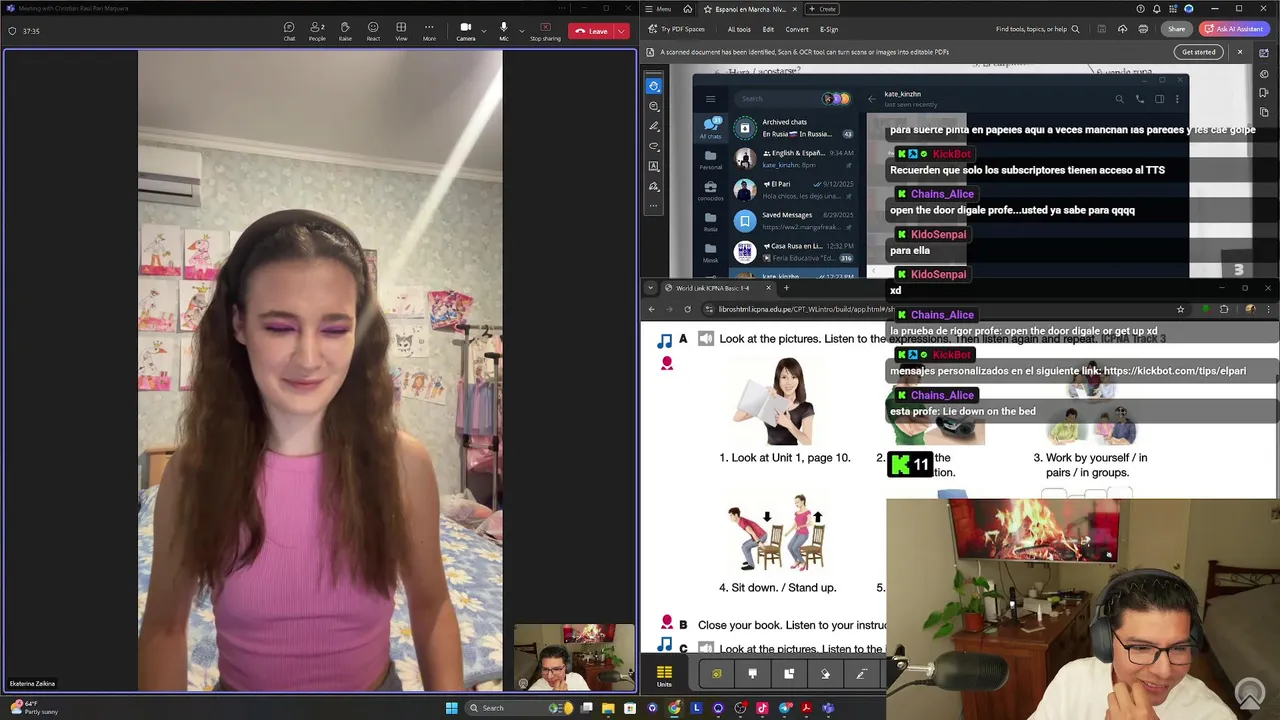
Task: Select All chats folder in Telegram
Action: pos(710,128)
